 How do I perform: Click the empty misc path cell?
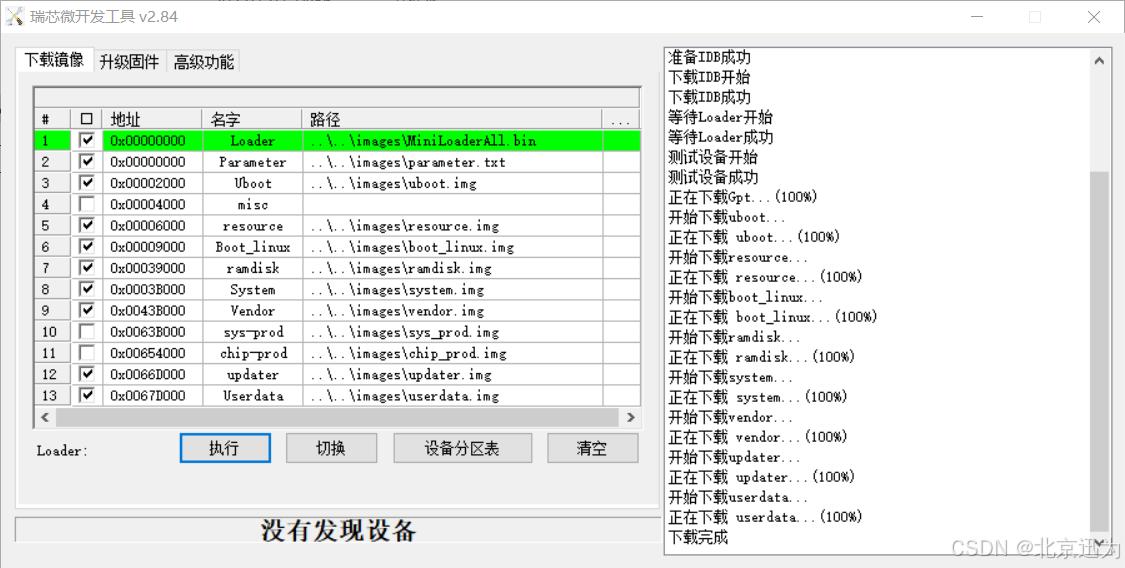[x=452, y=204]
